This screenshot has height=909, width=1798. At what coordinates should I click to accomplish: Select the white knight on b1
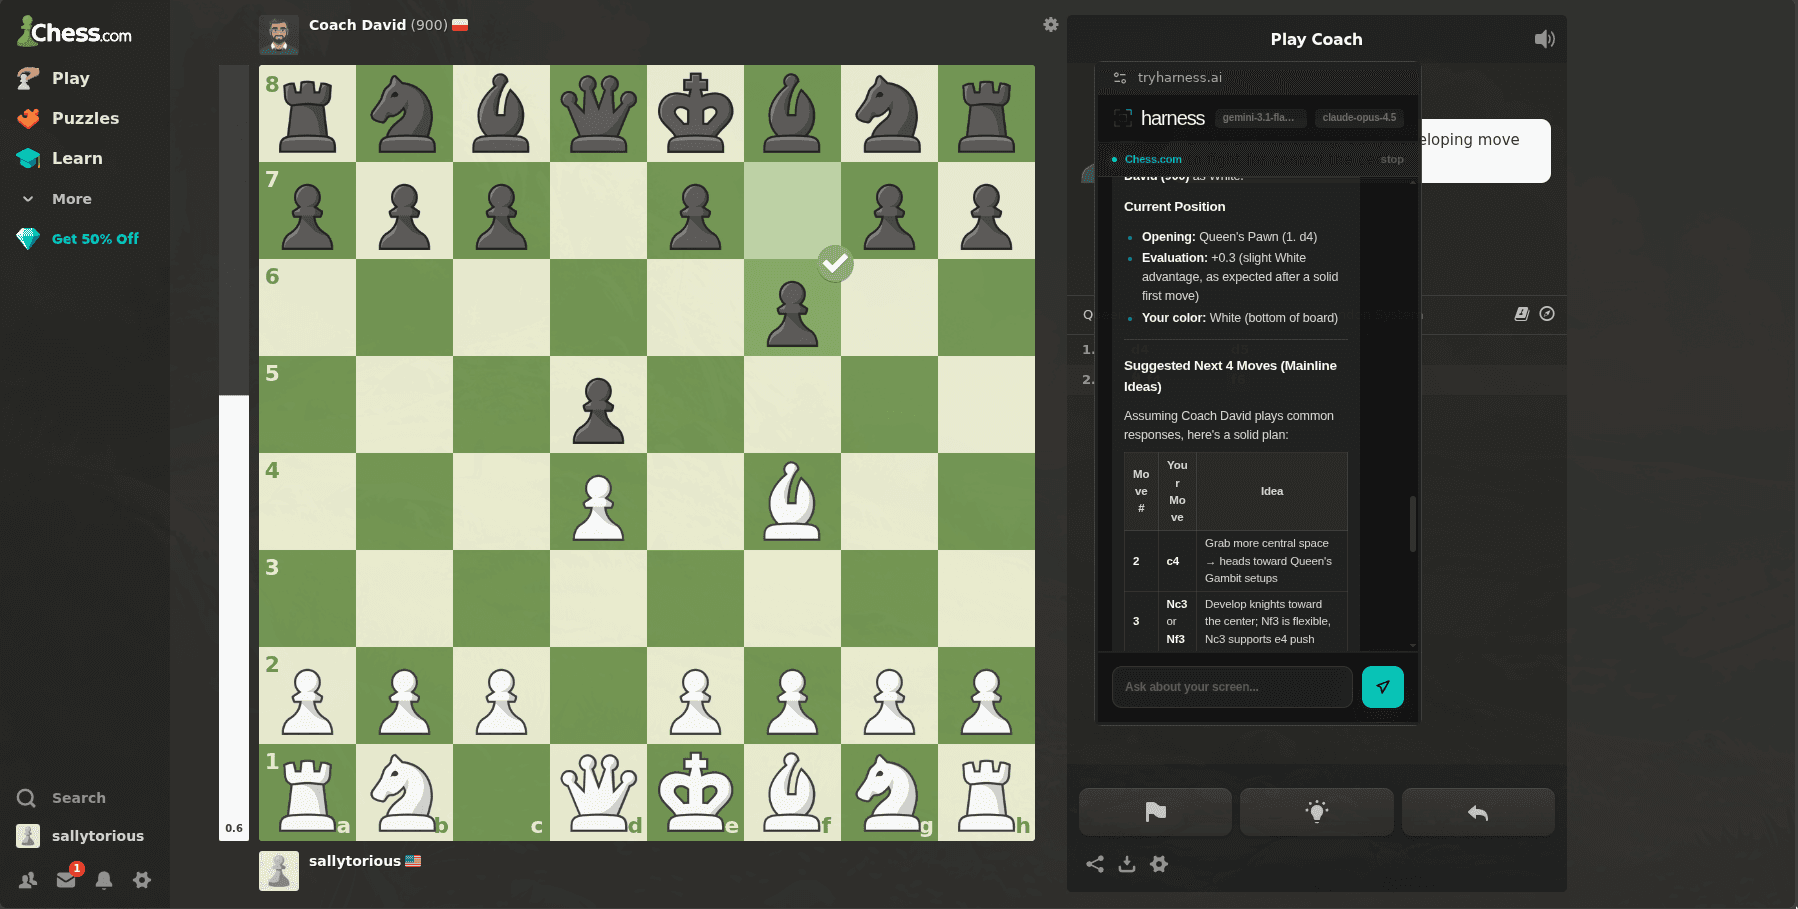404,792
